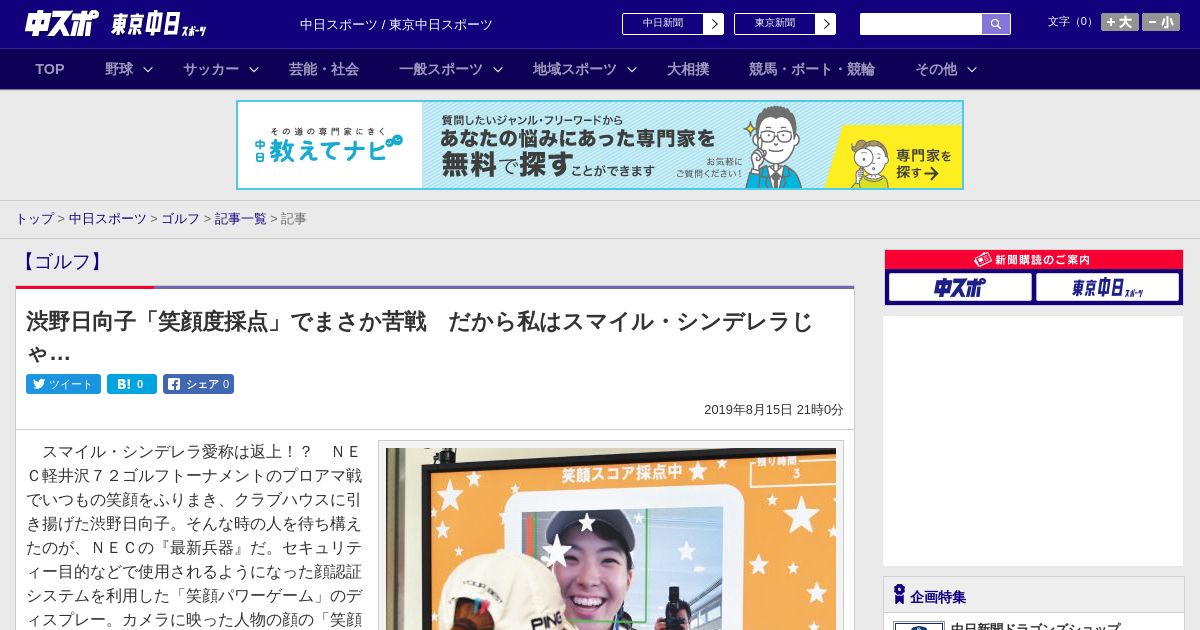Click arrow next to 東京新聞
Viewport: 1200px width, 630px height.
(826, 24)
